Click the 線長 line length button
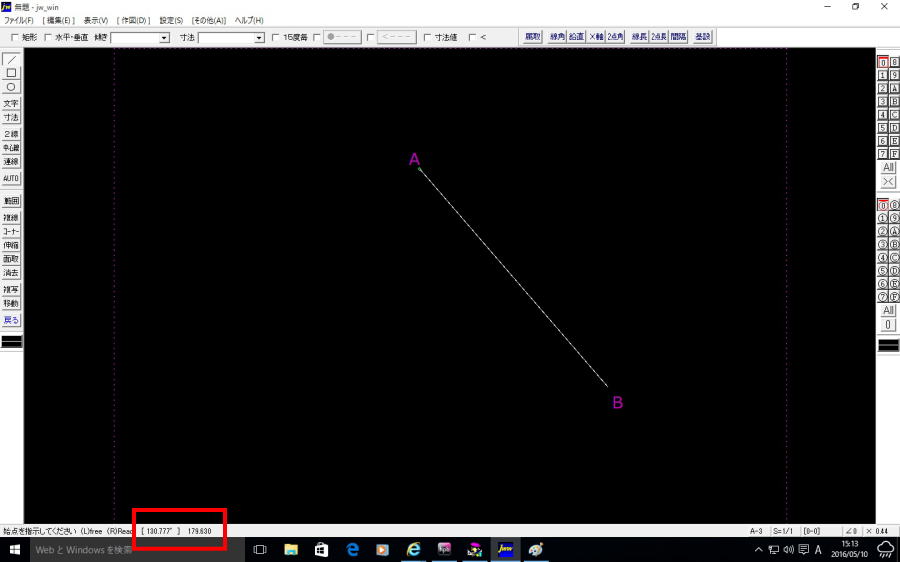 639,37
